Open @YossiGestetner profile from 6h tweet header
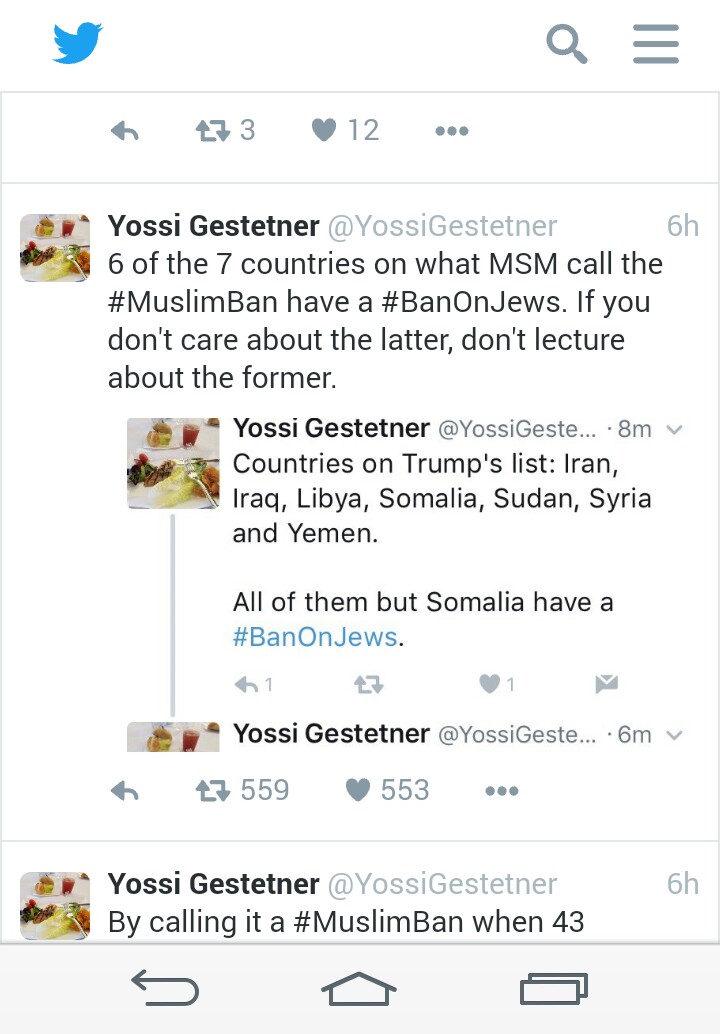Image resolution: width=720 pixels, height=1034 pixels. click(x=442, y=227)
